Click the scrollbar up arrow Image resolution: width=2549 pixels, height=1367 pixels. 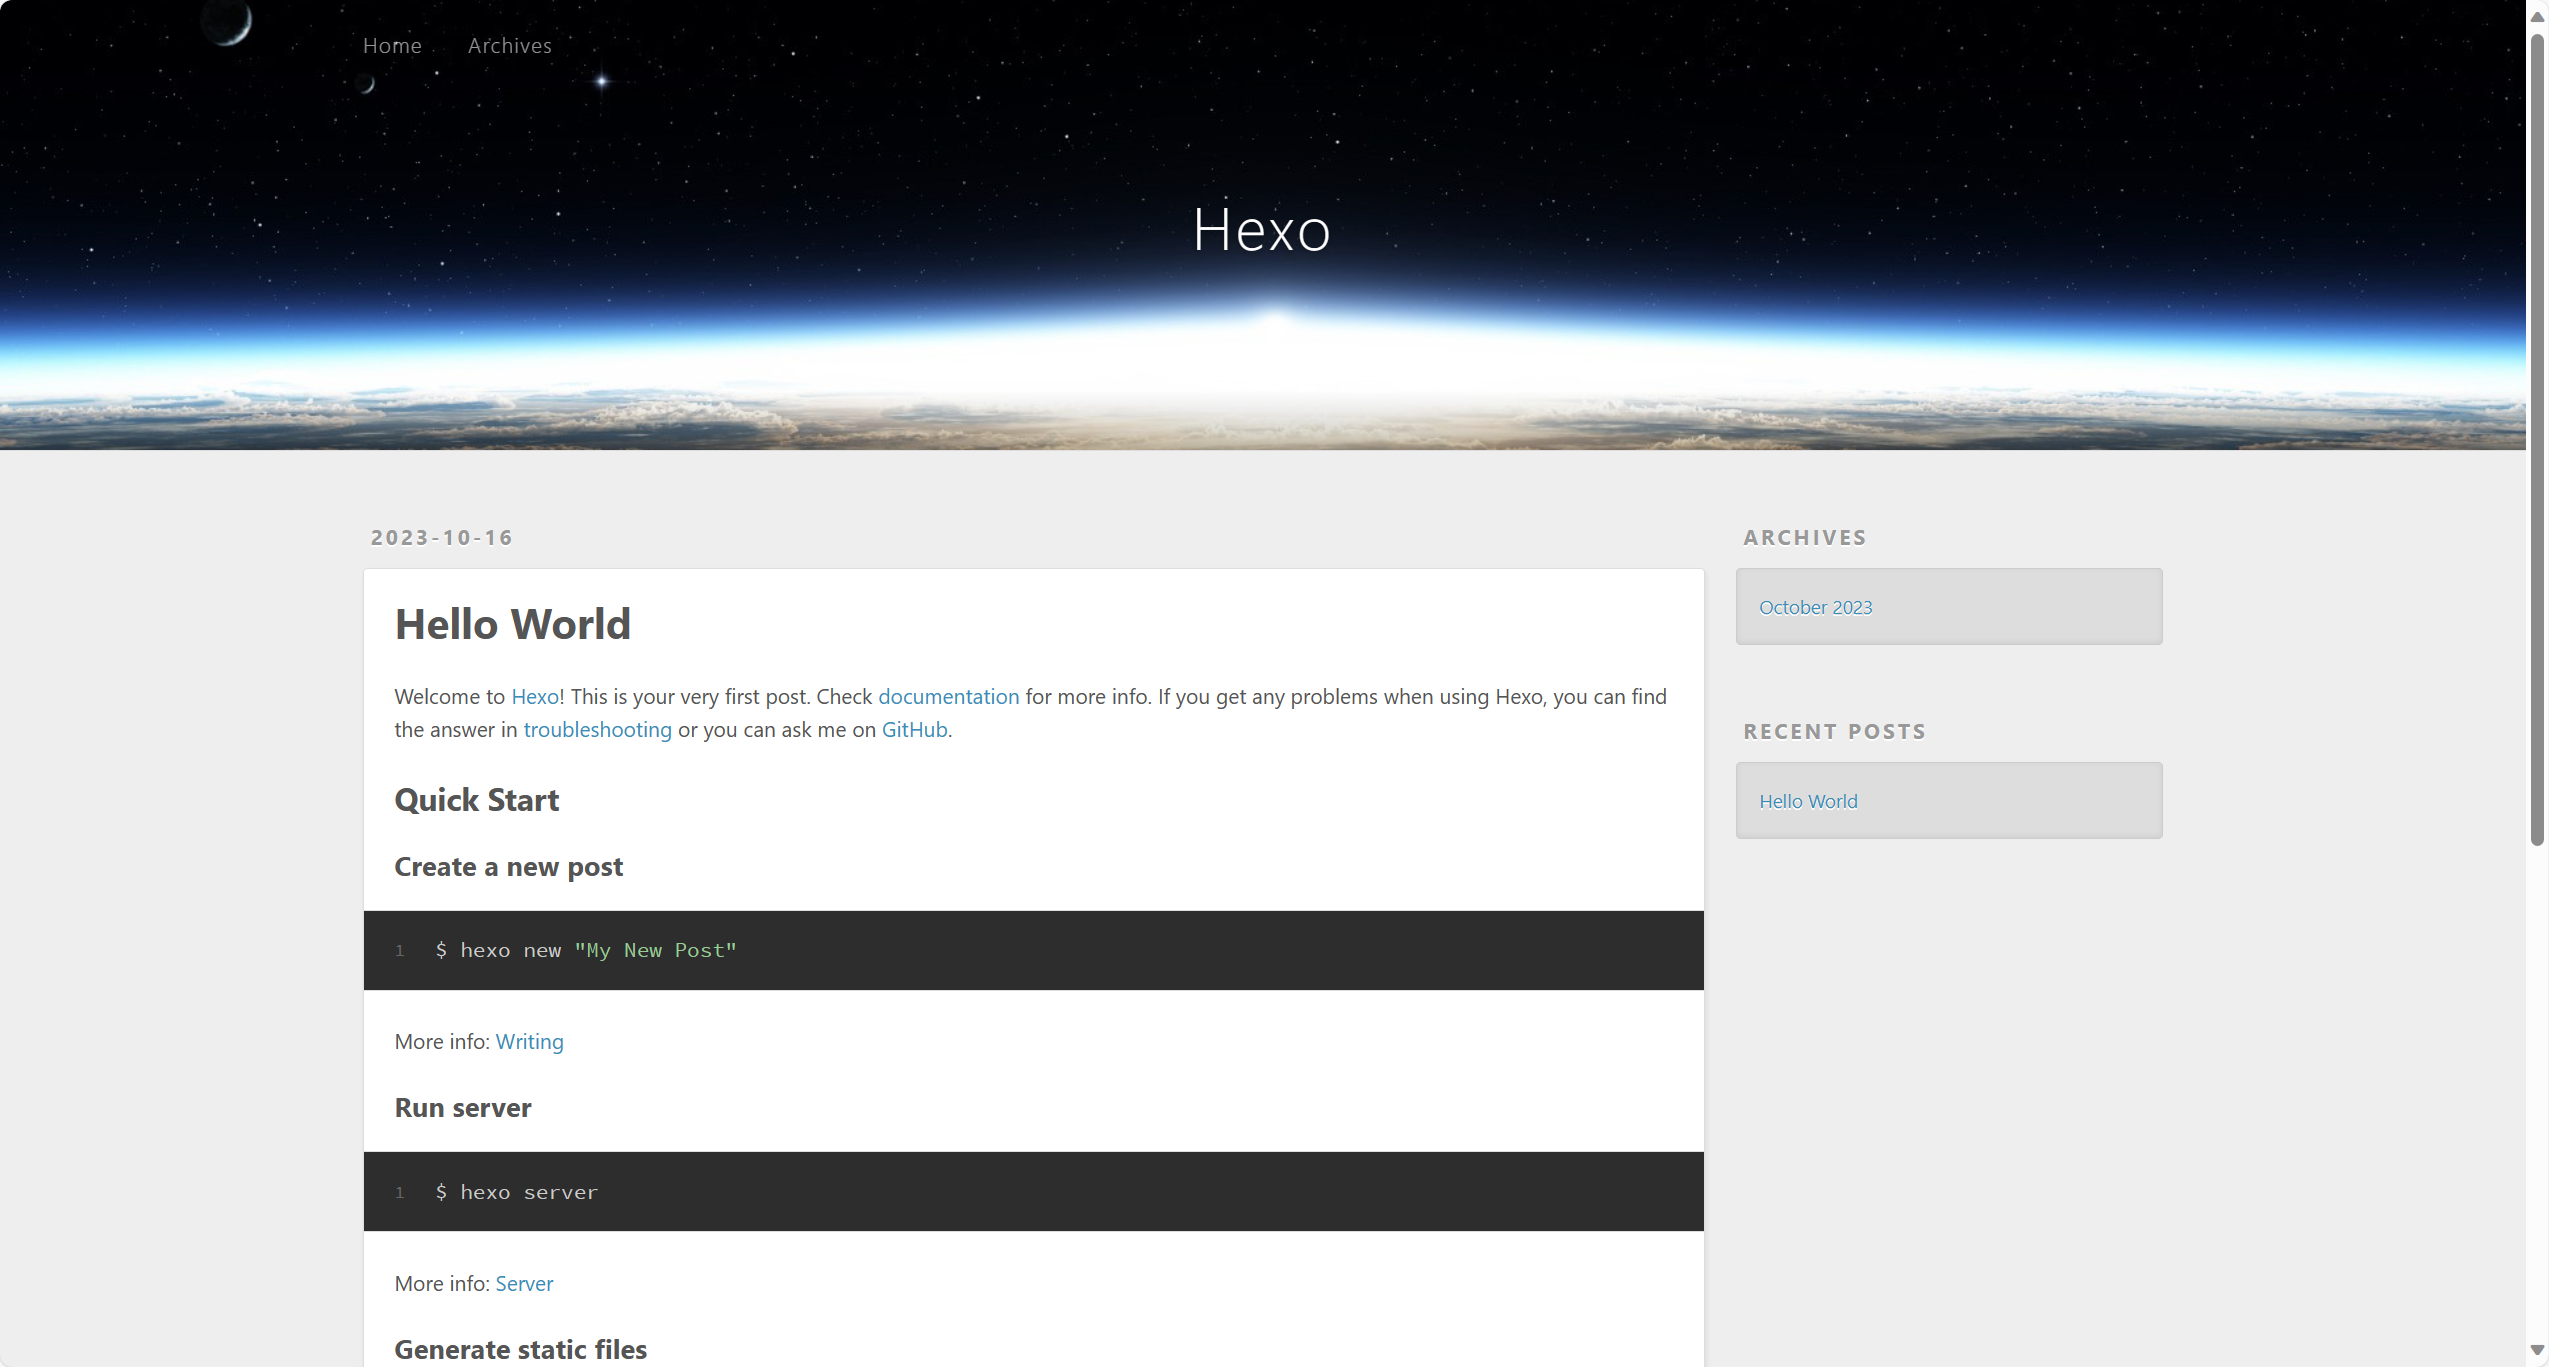coord(2537,16)
